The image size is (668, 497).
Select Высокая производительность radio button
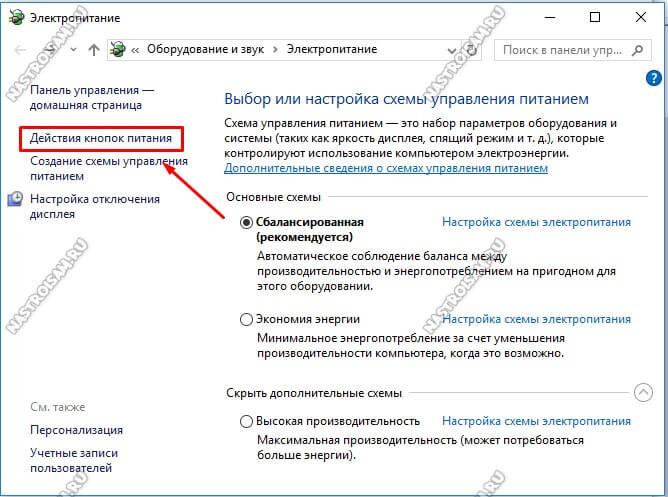246,422
